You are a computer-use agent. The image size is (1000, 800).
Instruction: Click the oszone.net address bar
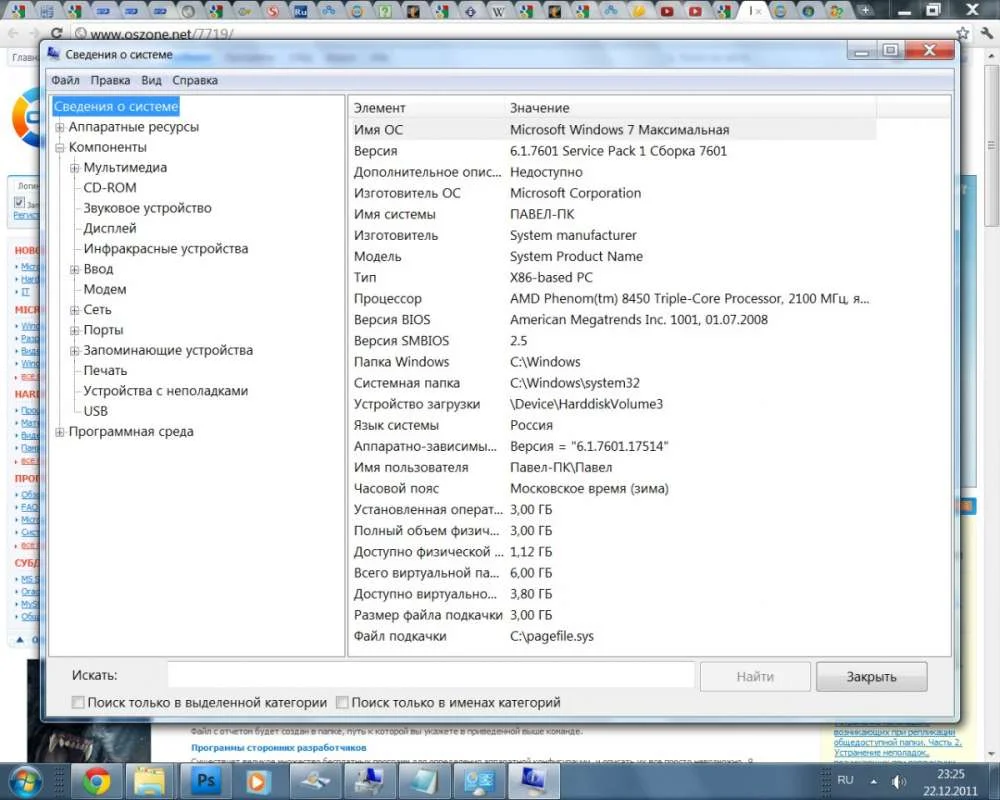coord(510,33)
